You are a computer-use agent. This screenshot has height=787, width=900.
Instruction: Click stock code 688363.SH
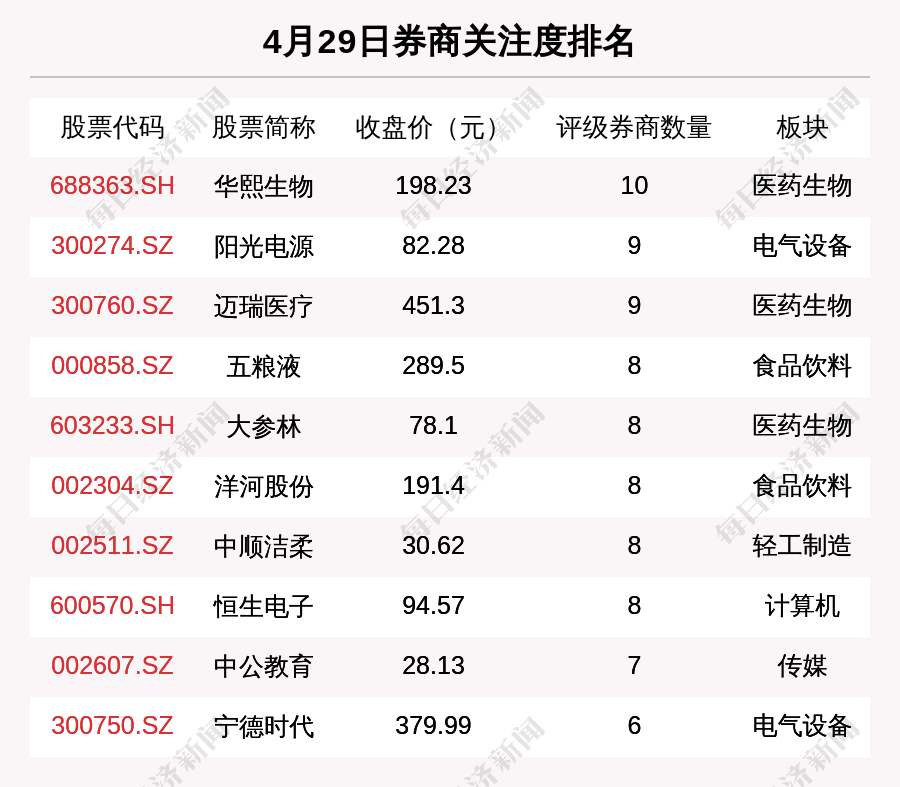112,186
